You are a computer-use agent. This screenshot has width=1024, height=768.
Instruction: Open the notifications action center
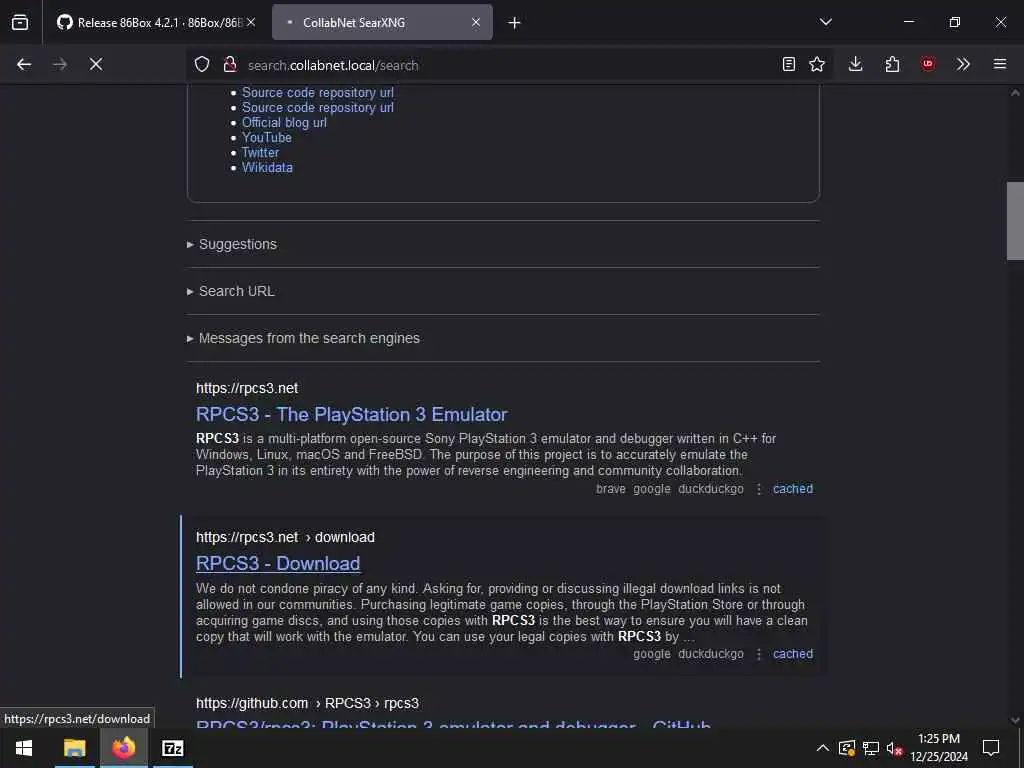991,748
